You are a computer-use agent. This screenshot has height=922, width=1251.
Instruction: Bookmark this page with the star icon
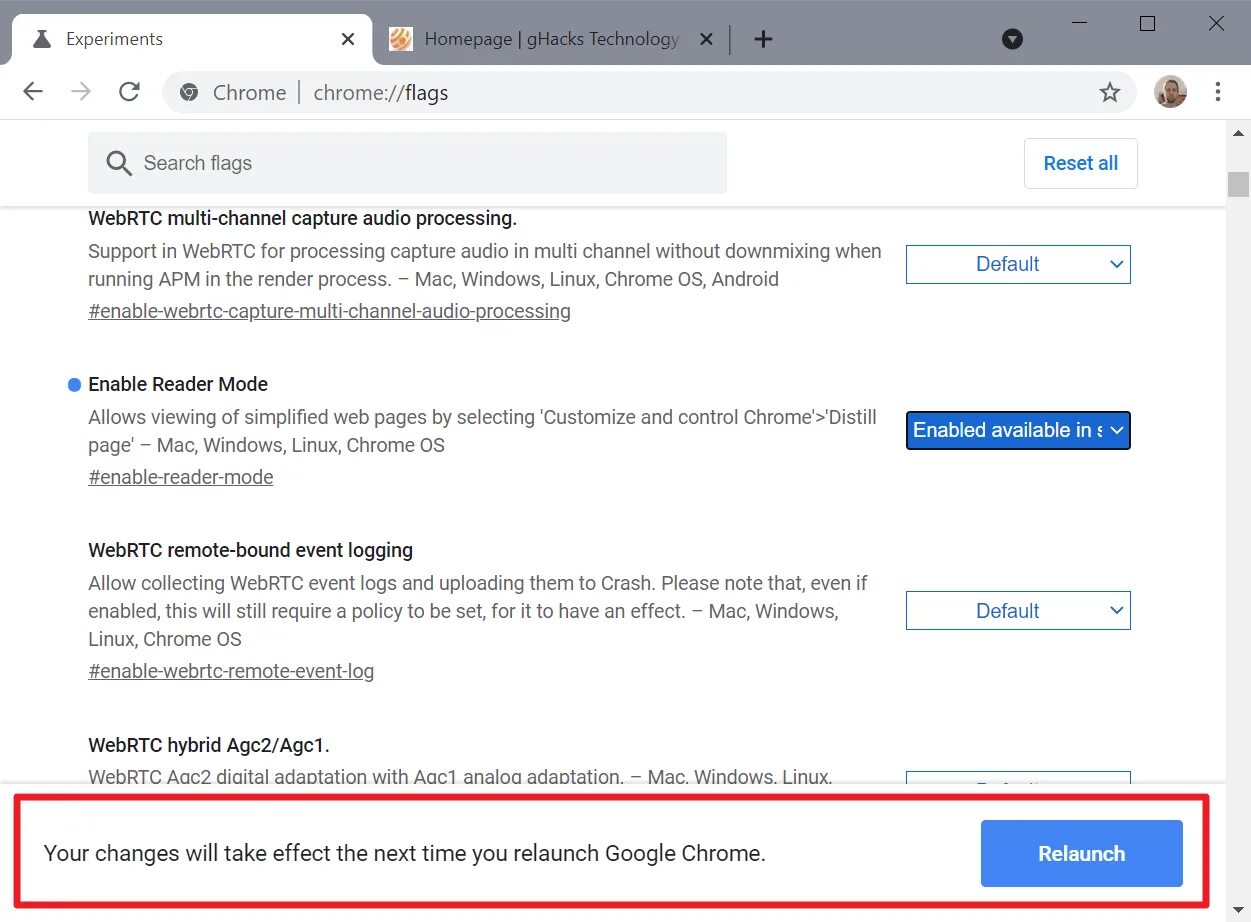pos(1109,93)
